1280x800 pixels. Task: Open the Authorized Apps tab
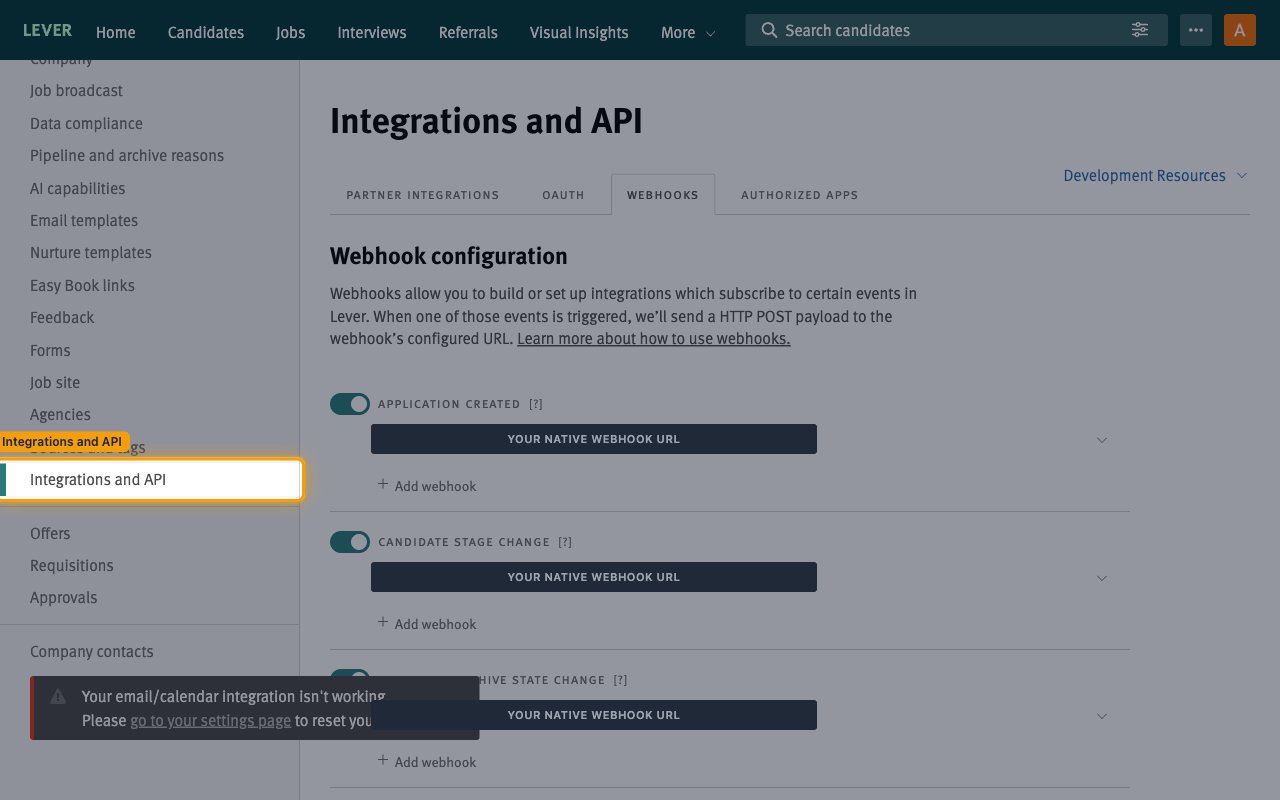click(x=799, y=195)
